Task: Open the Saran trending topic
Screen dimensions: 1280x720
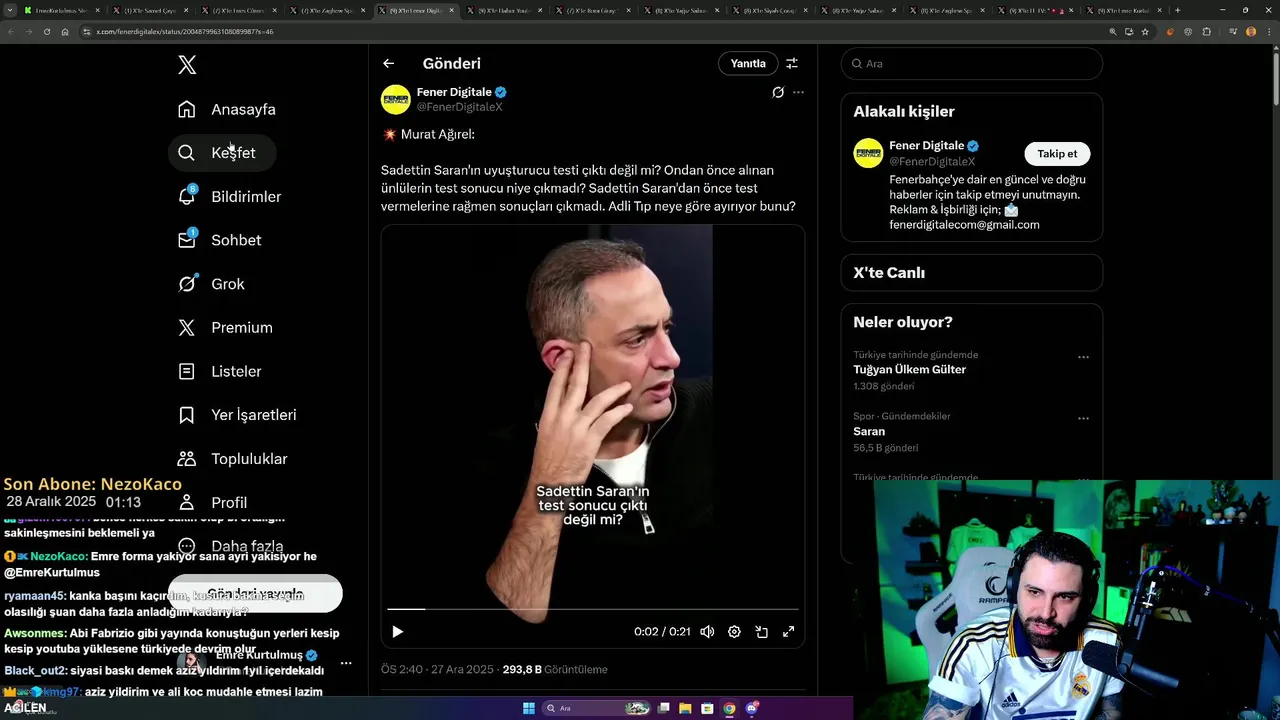Action: (x=869, y=431)
